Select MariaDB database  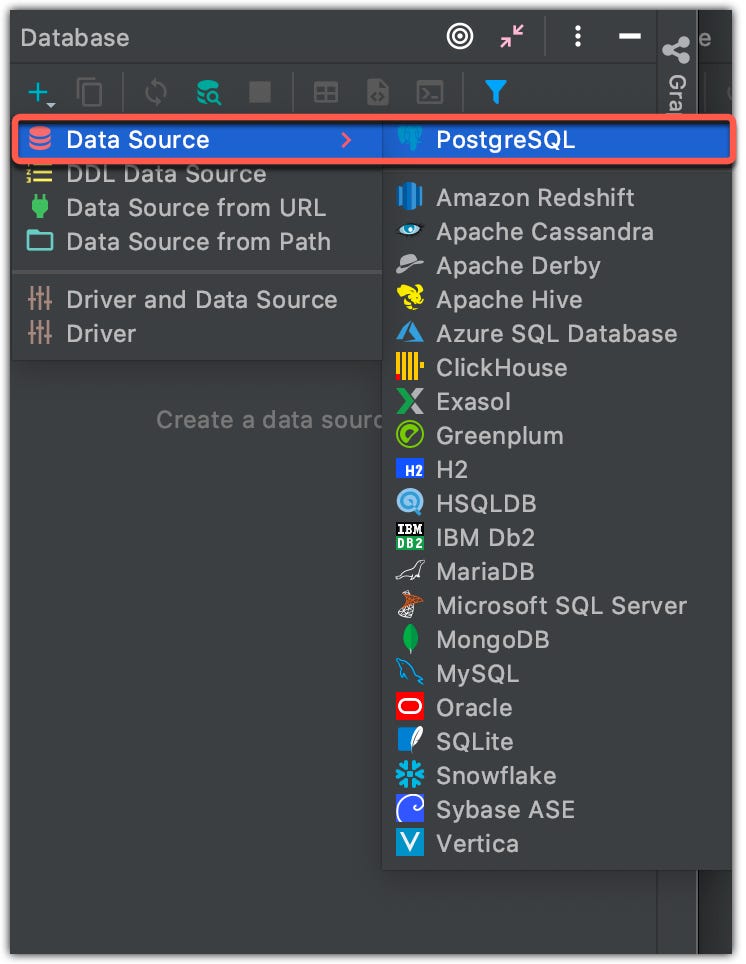[556, 572]
